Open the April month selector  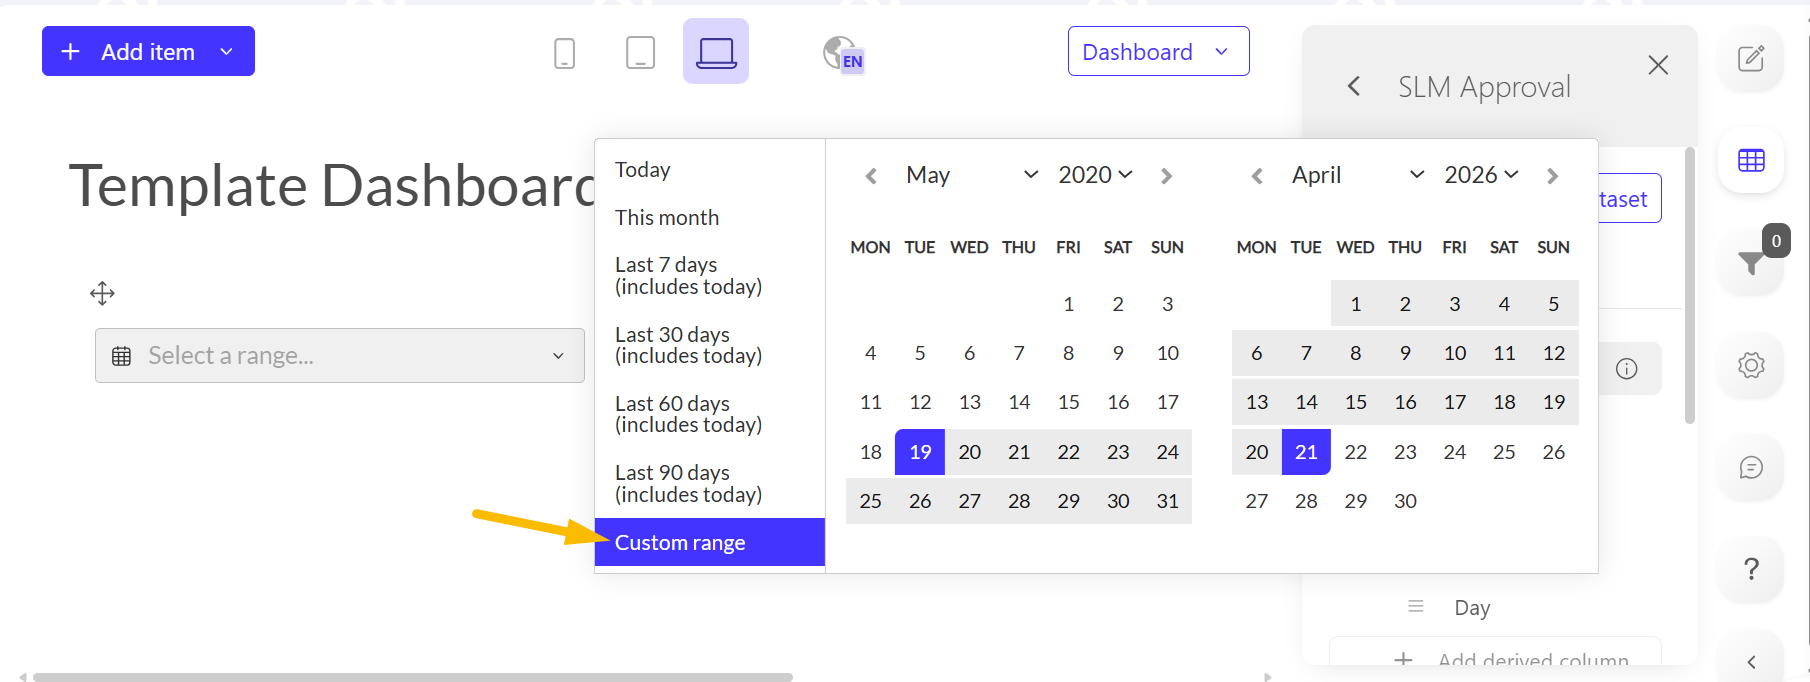[1358, 175]
